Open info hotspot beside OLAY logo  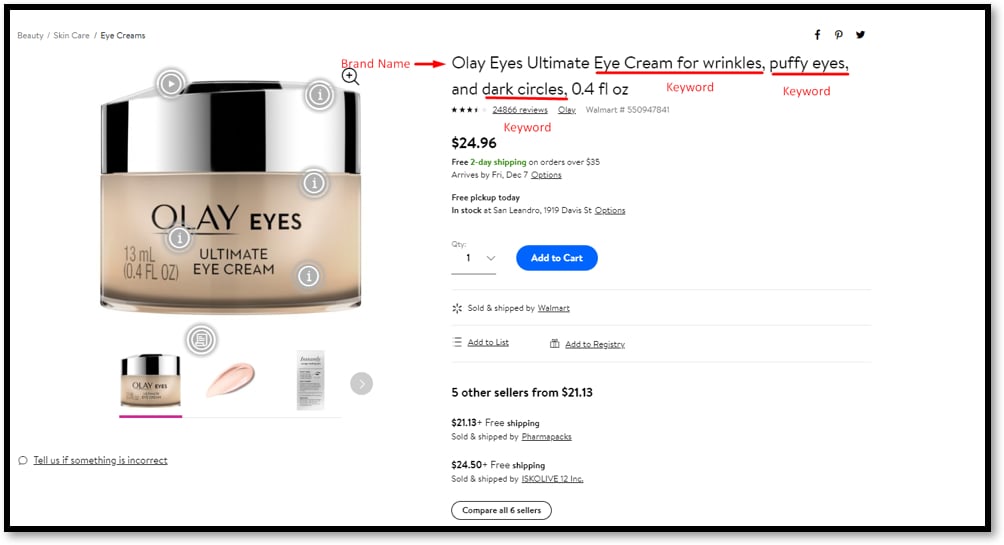(x=180, y=238)
